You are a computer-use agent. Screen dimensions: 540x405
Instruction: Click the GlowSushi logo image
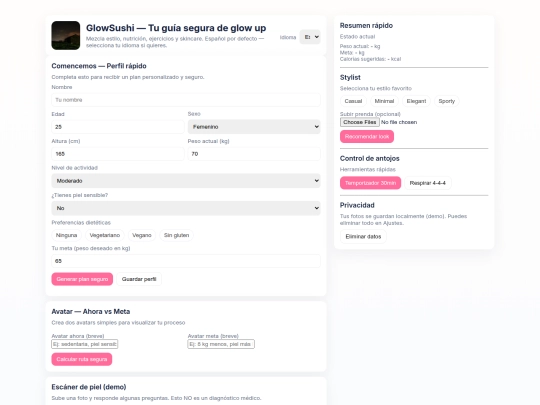tap(66, 35)
